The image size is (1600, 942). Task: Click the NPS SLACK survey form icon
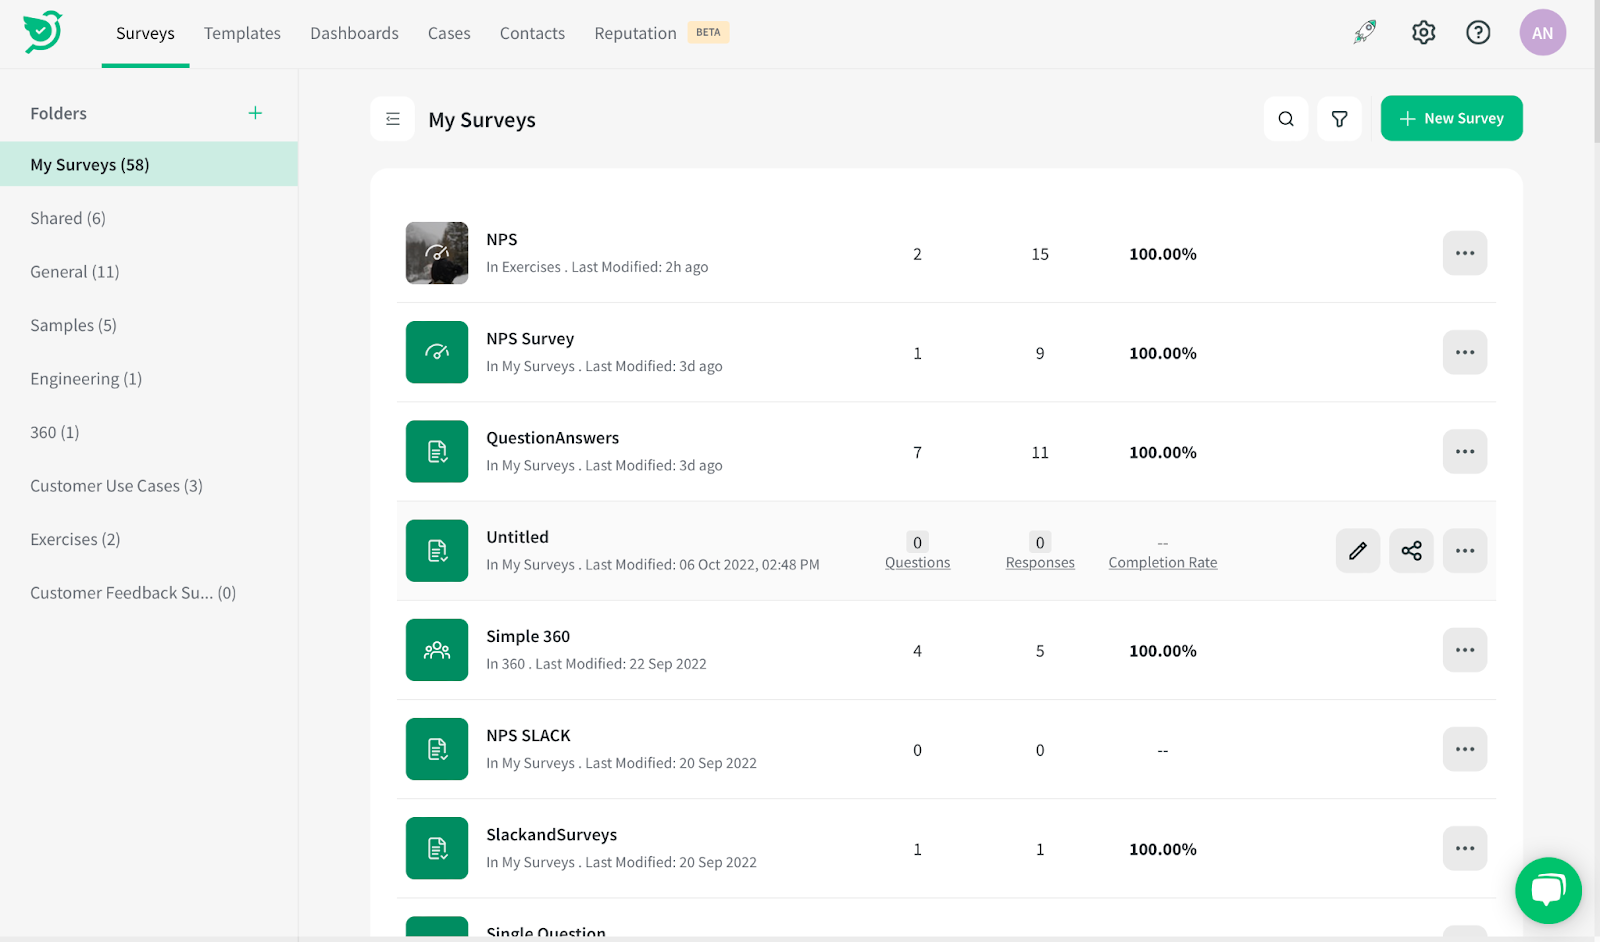[x=437, y=749]
